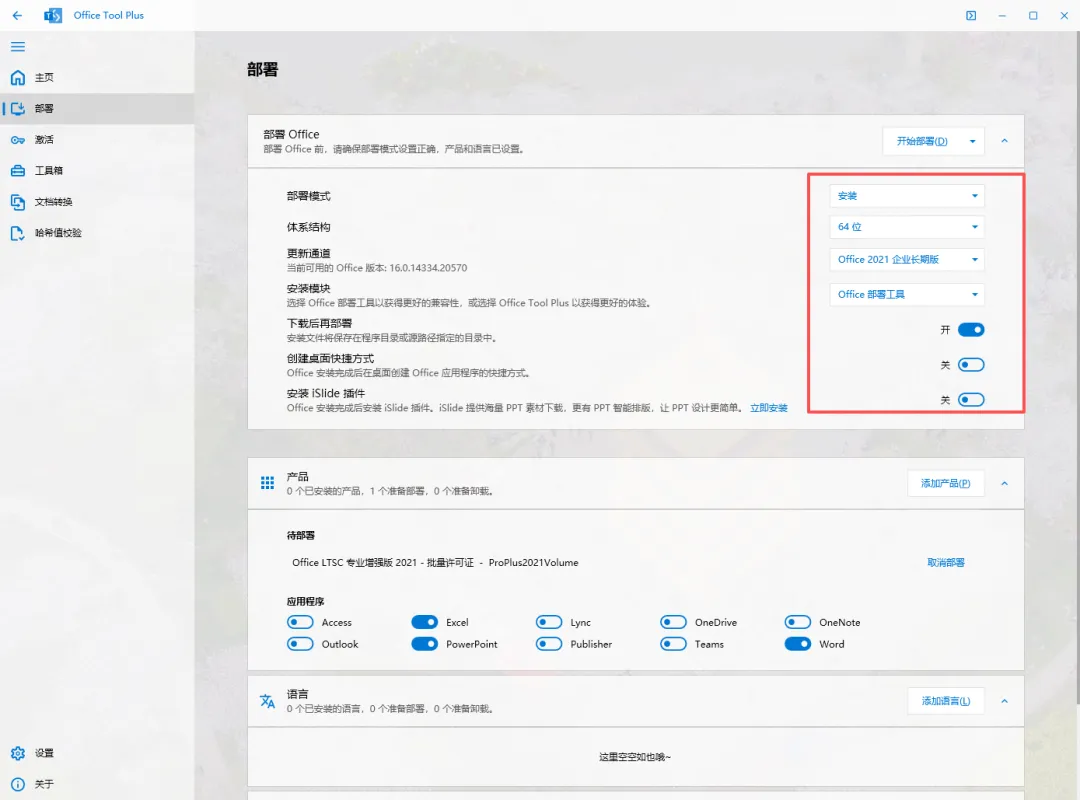
Task: Open the 主页 home page
Action: [x=96, y=77]
